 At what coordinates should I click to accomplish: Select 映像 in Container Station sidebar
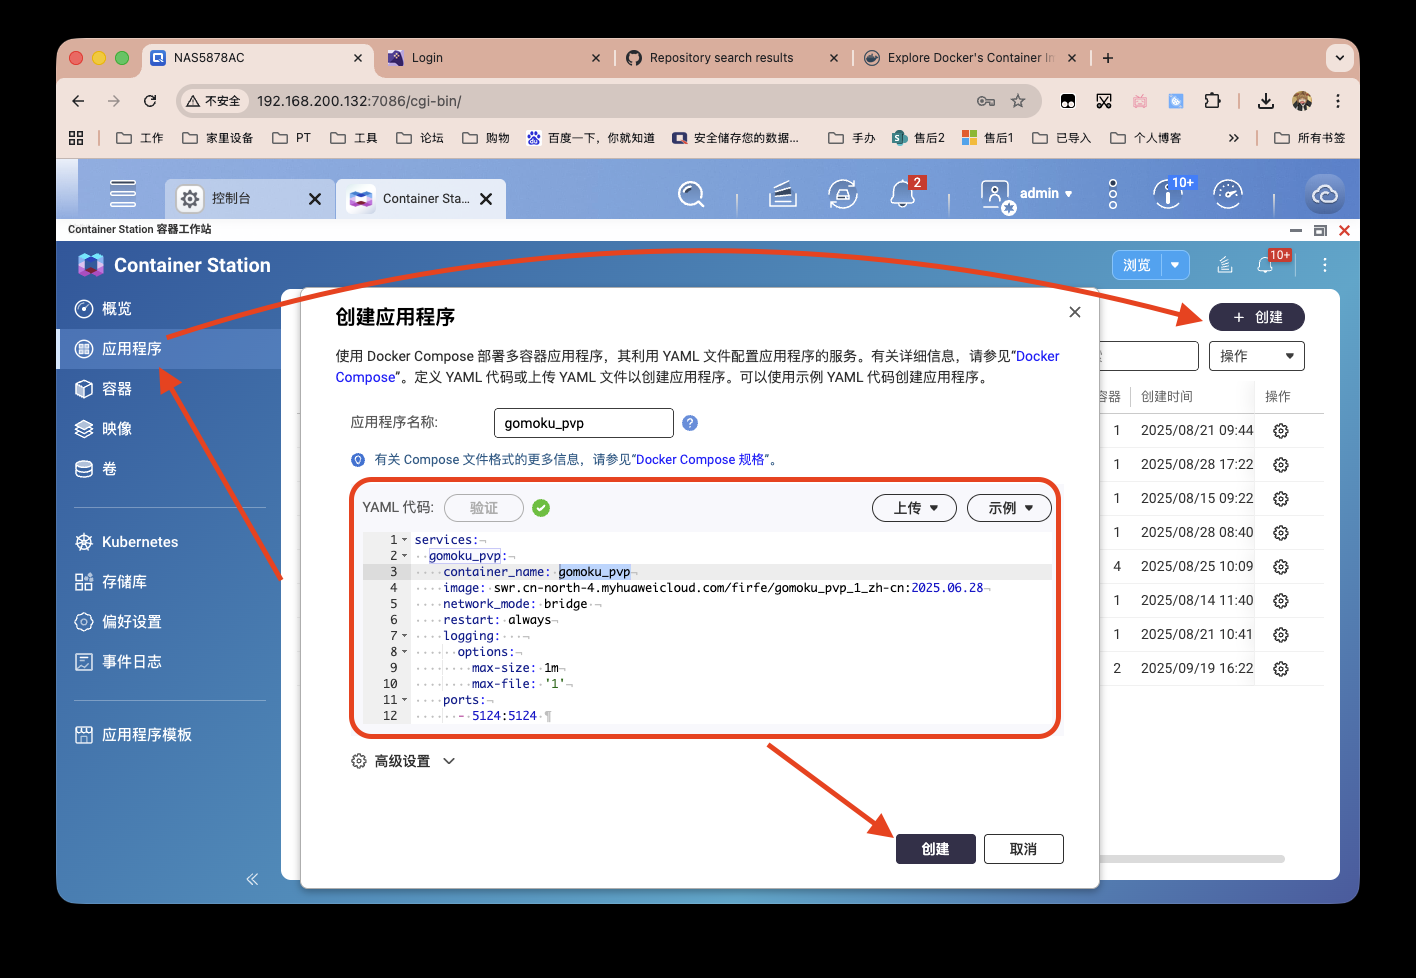[x=116, y=428]
